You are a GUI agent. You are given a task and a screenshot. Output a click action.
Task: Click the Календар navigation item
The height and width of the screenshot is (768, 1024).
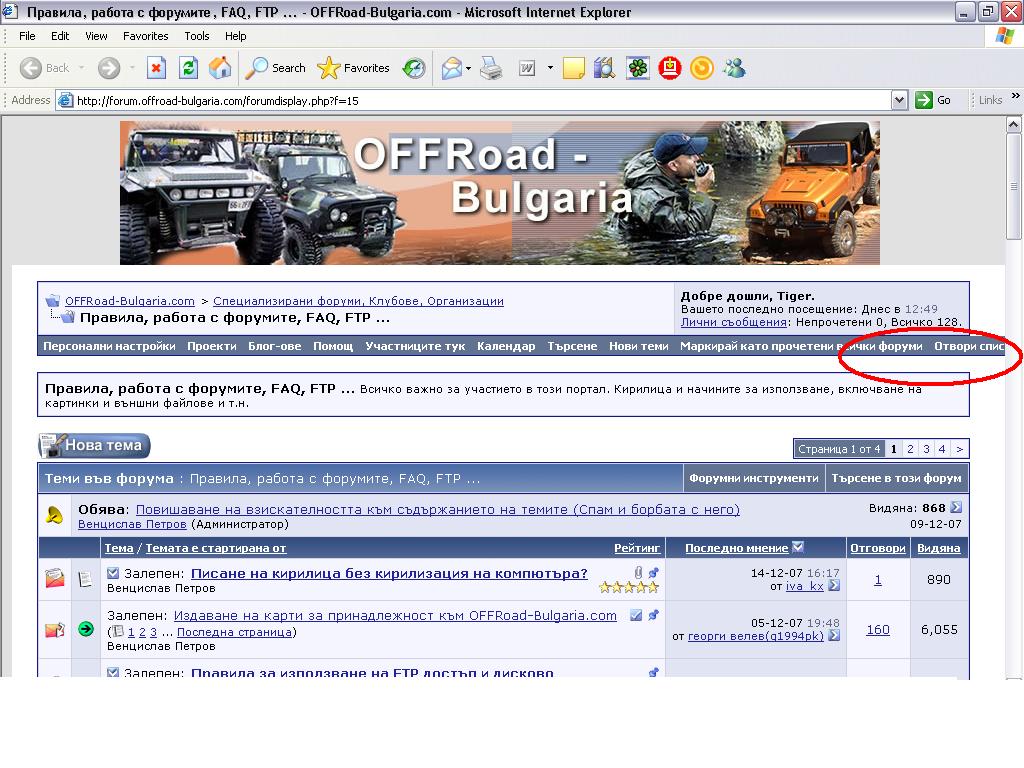coord(506,346)
